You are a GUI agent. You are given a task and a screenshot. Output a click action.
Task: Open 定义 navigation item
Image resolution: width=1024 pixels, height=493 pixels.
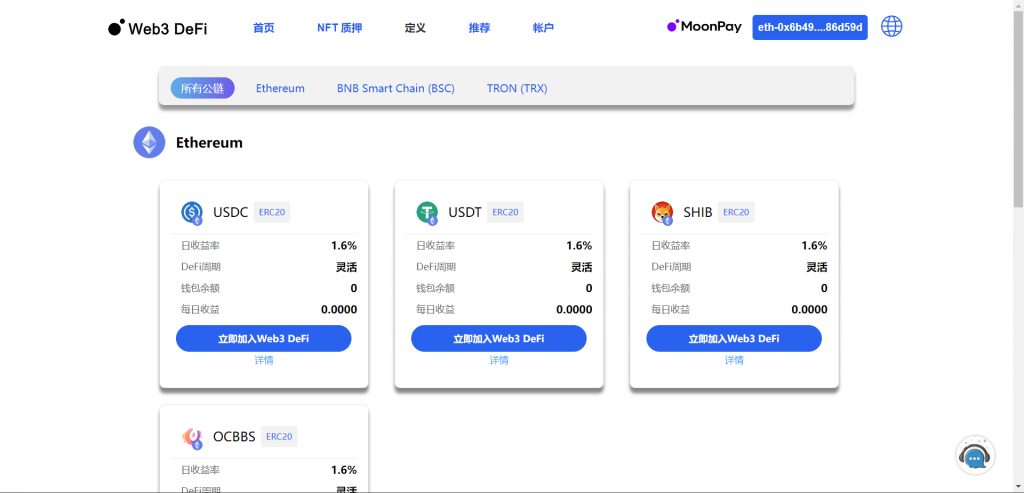[415, 28]
